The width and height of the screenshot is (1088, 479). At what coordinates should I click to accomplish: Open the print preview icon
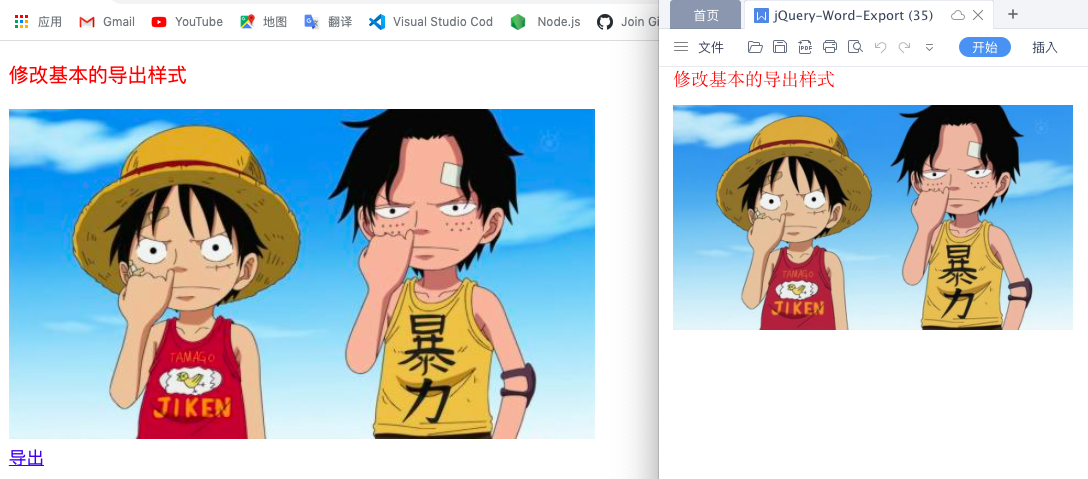856,47
